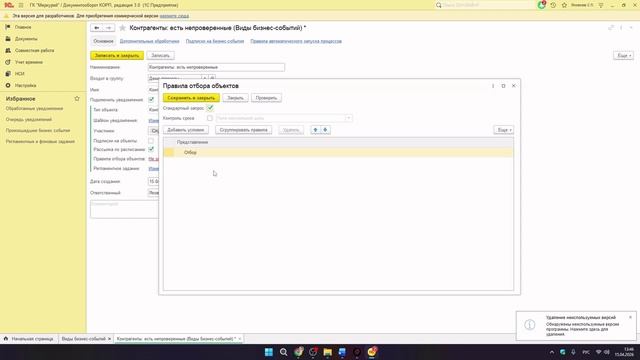Open Windows taskbar search
Viewport: 640px width, 360px height.
(283, 352)
